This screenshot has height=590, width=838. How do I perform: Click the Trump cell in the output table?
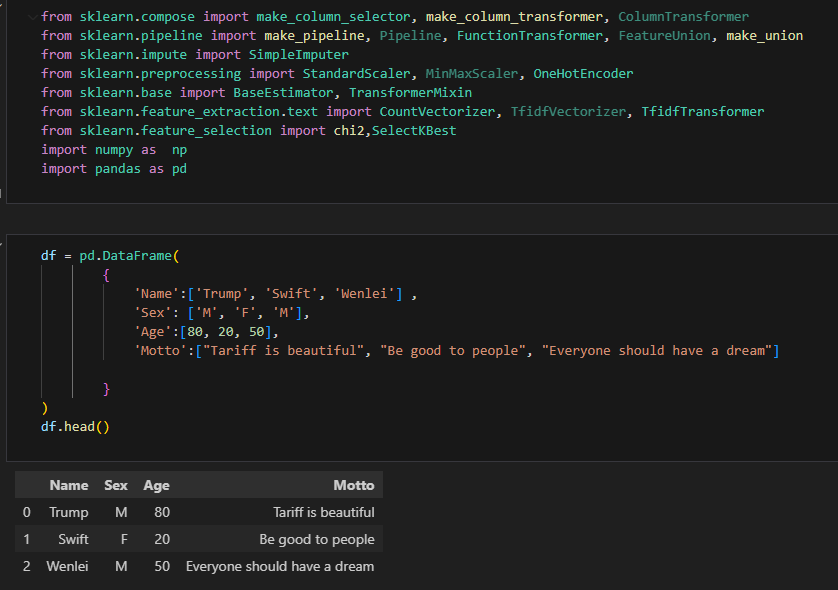pos(68,513)
